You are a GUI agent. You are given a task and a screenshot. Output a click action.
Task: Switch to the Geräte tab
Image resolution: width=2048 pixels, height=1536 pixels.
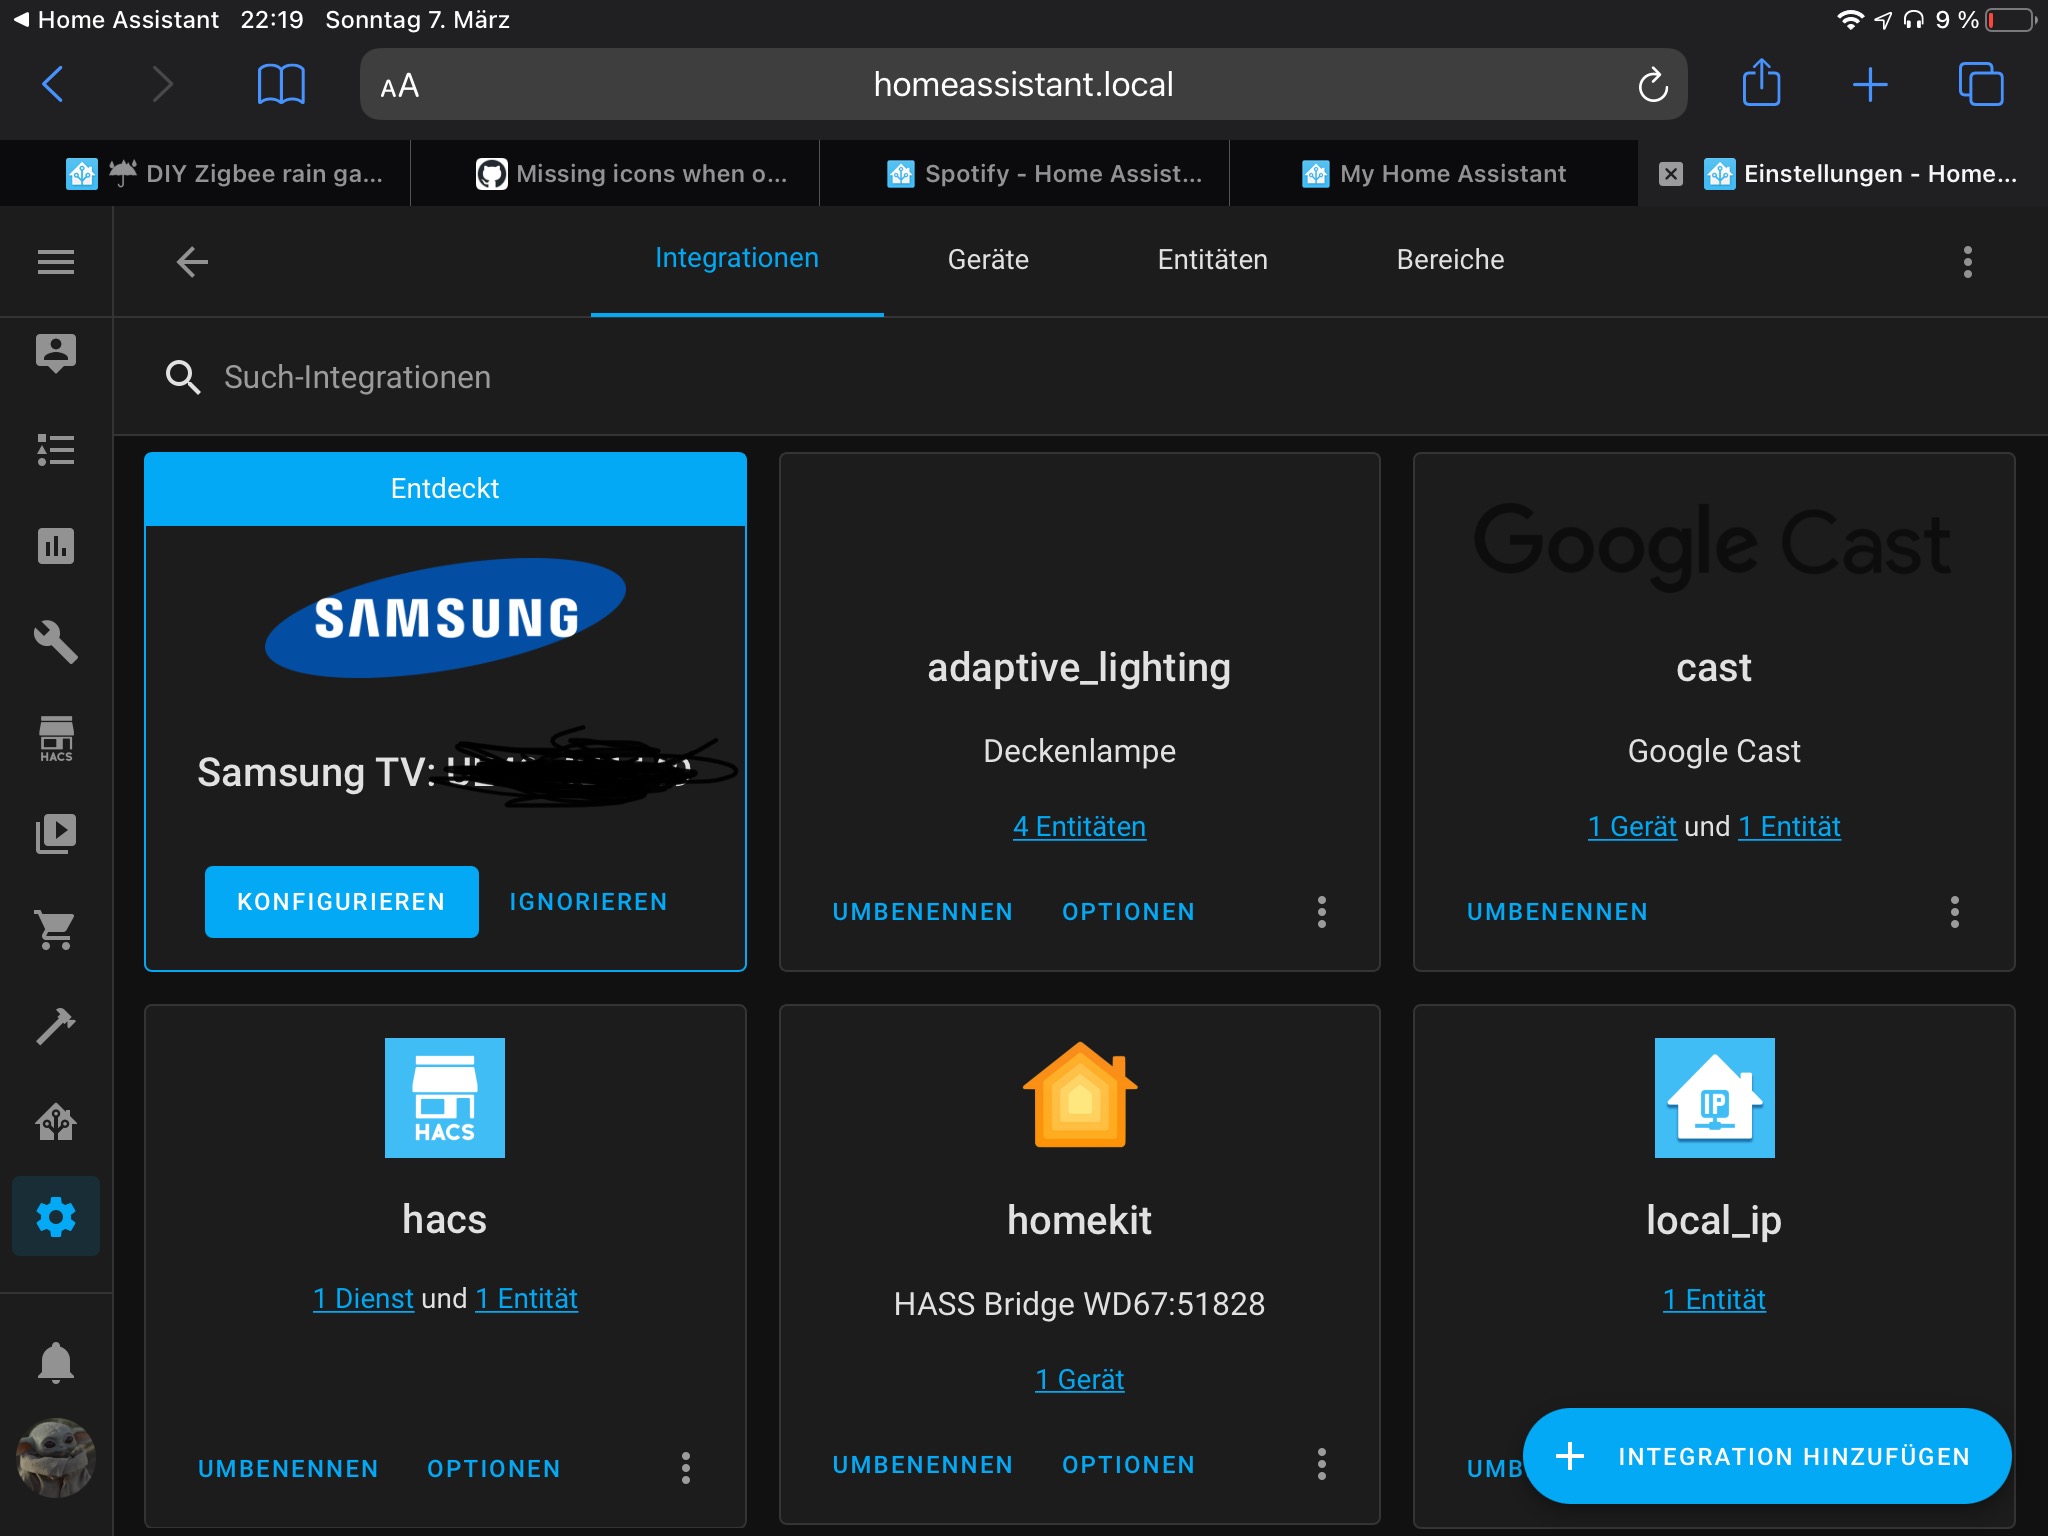point(988,260)
